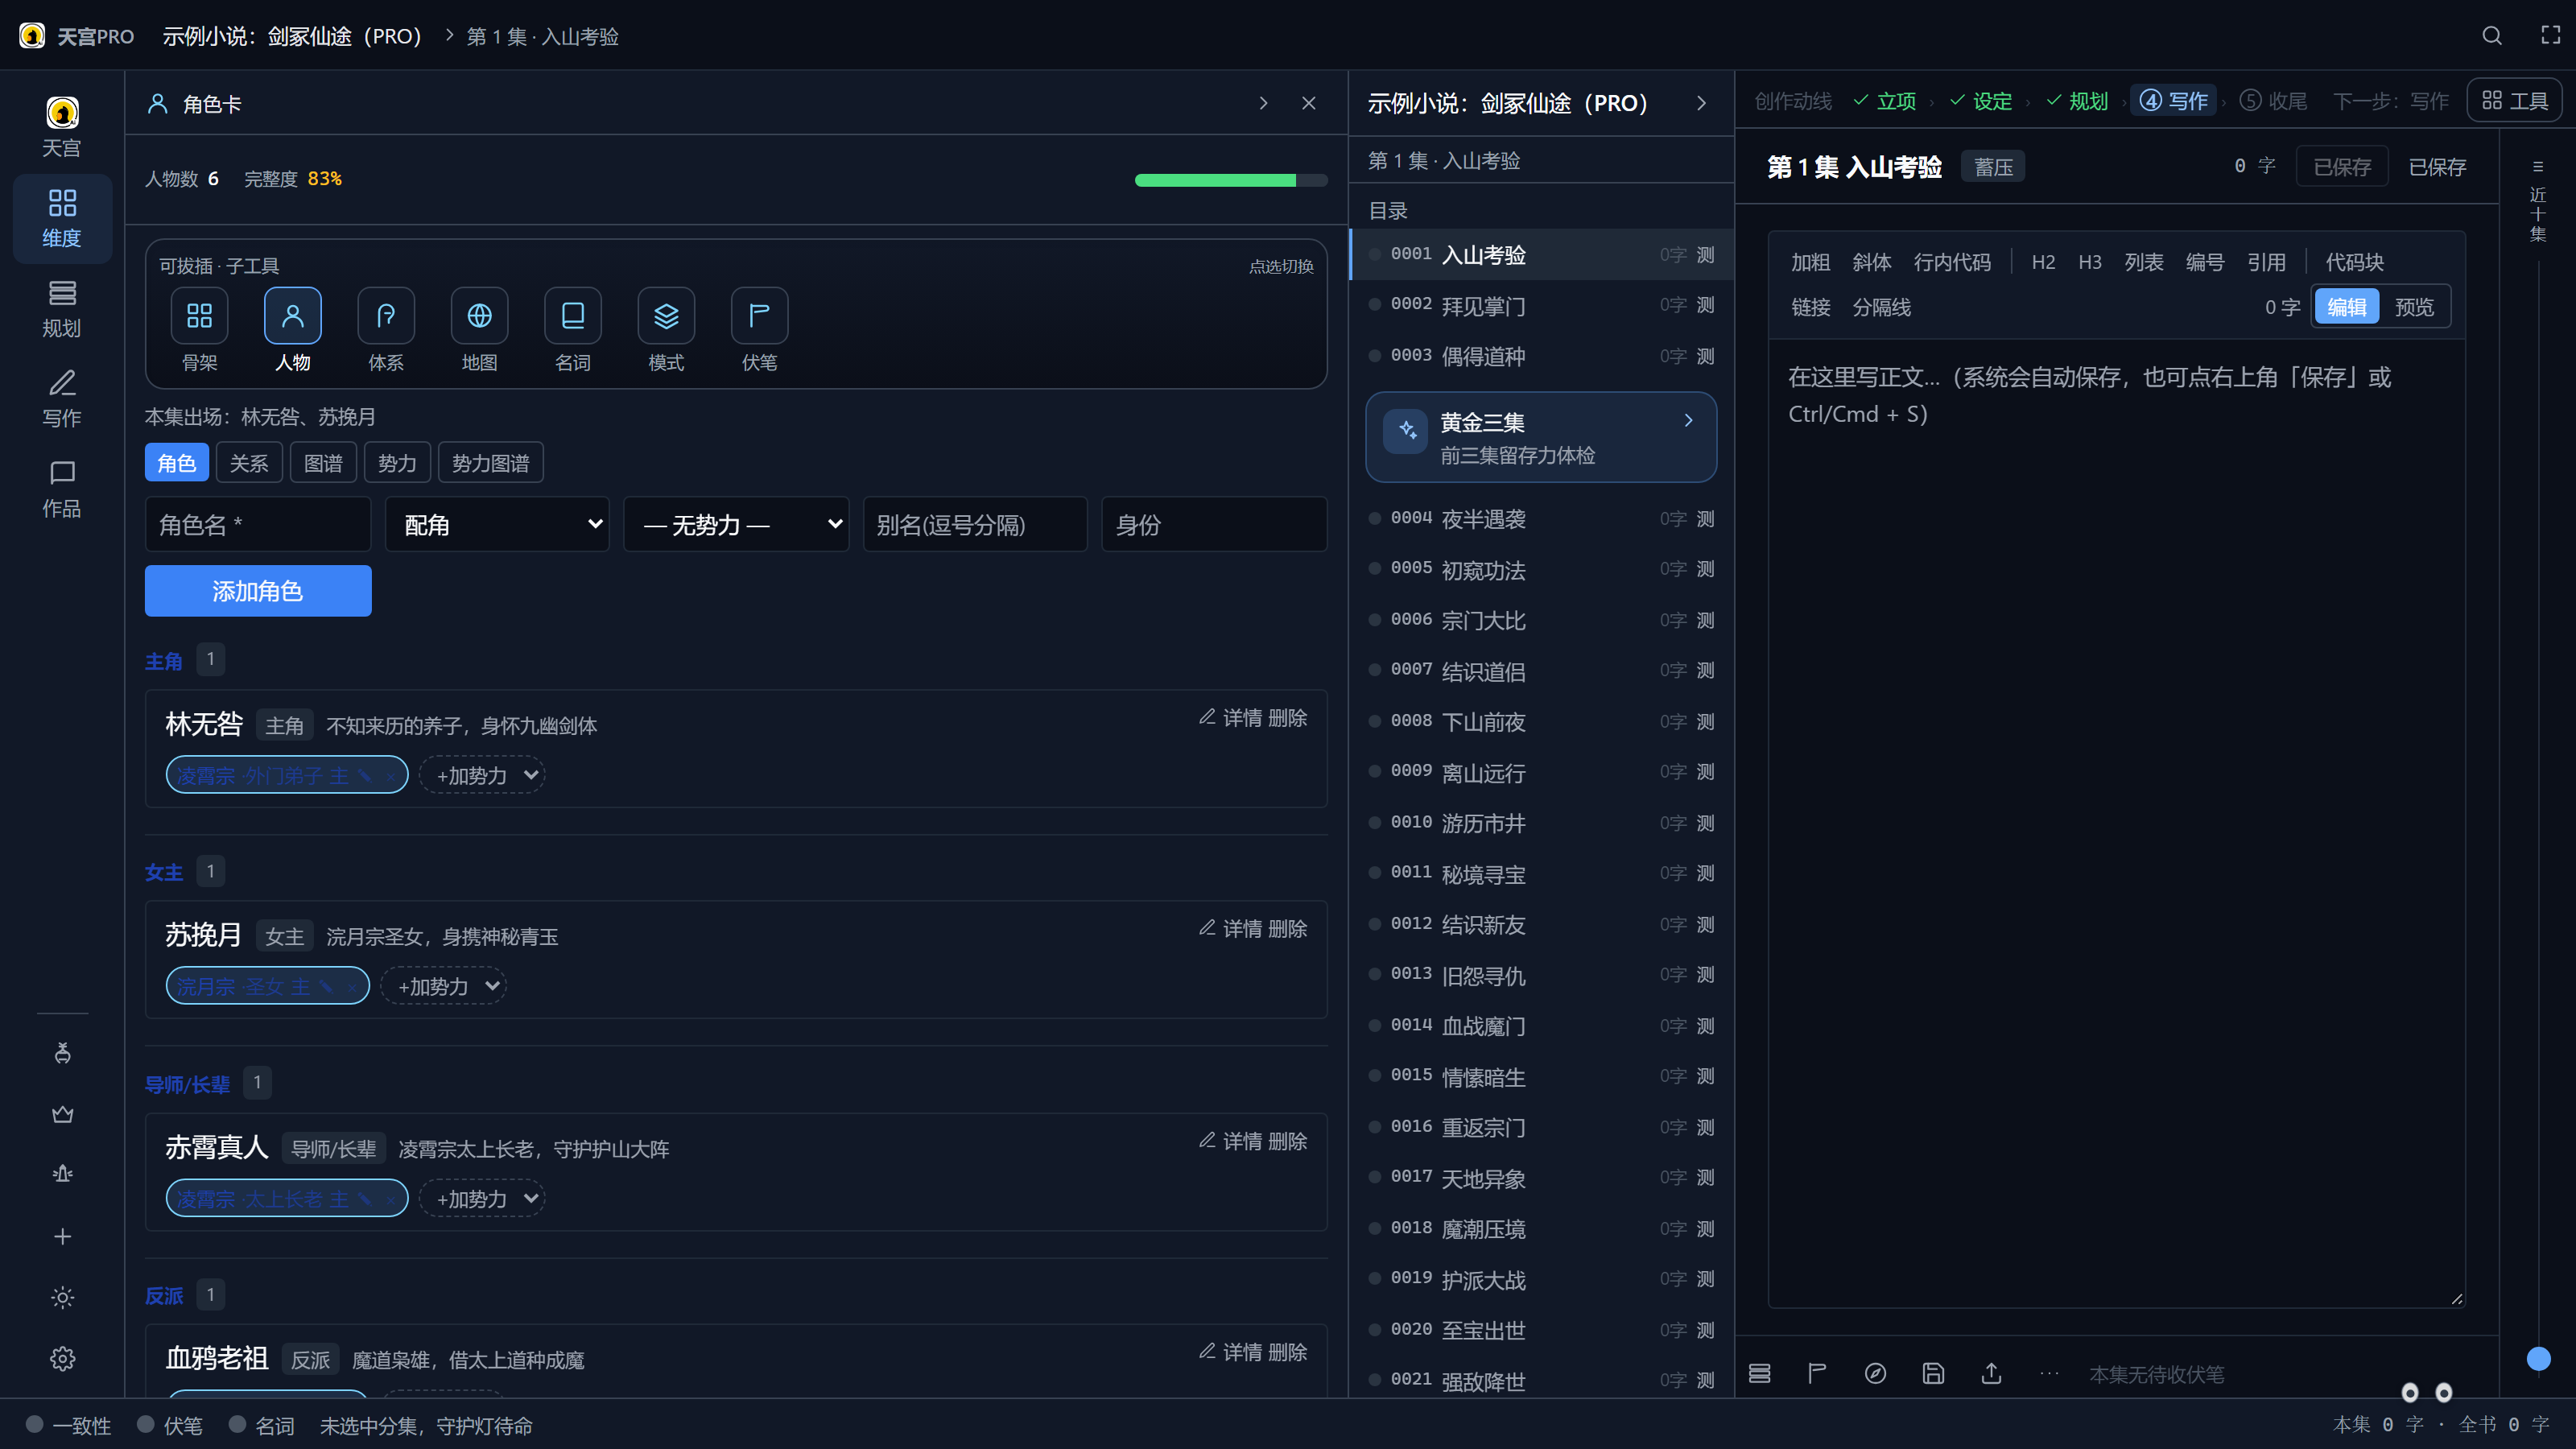Open the 无势力 faction dropdown
Viewport: 2576px width, 1449px height.
pos(736,524)
